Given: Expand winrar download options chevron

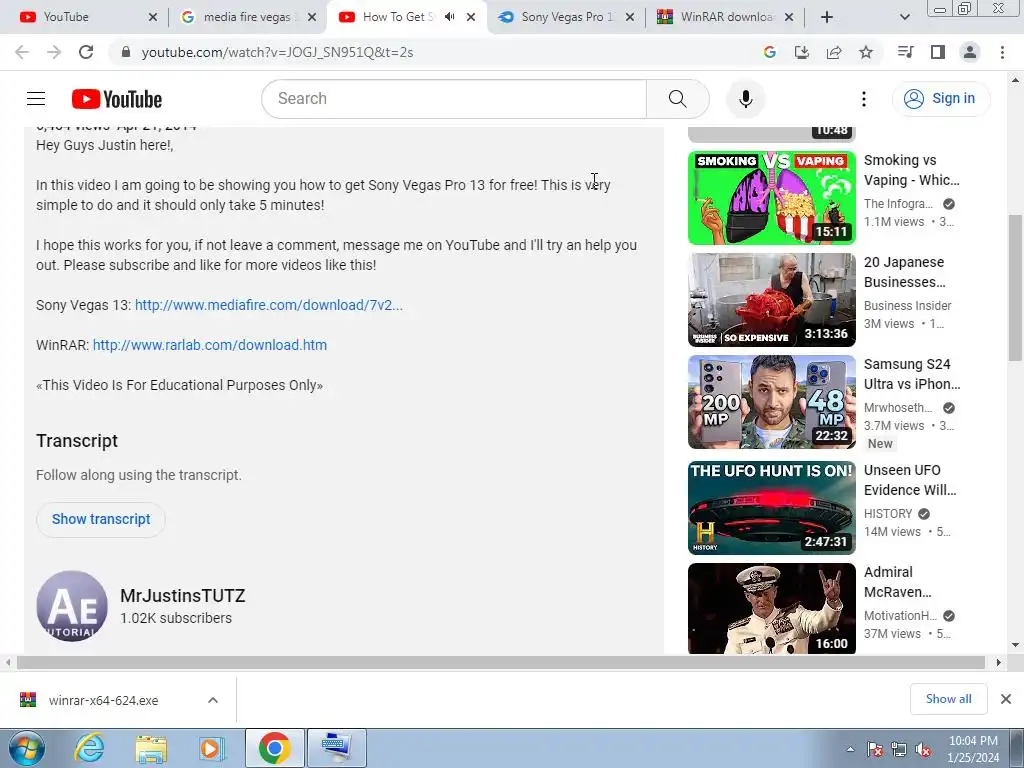Looking at the screenshot, I should coord(213,700).
